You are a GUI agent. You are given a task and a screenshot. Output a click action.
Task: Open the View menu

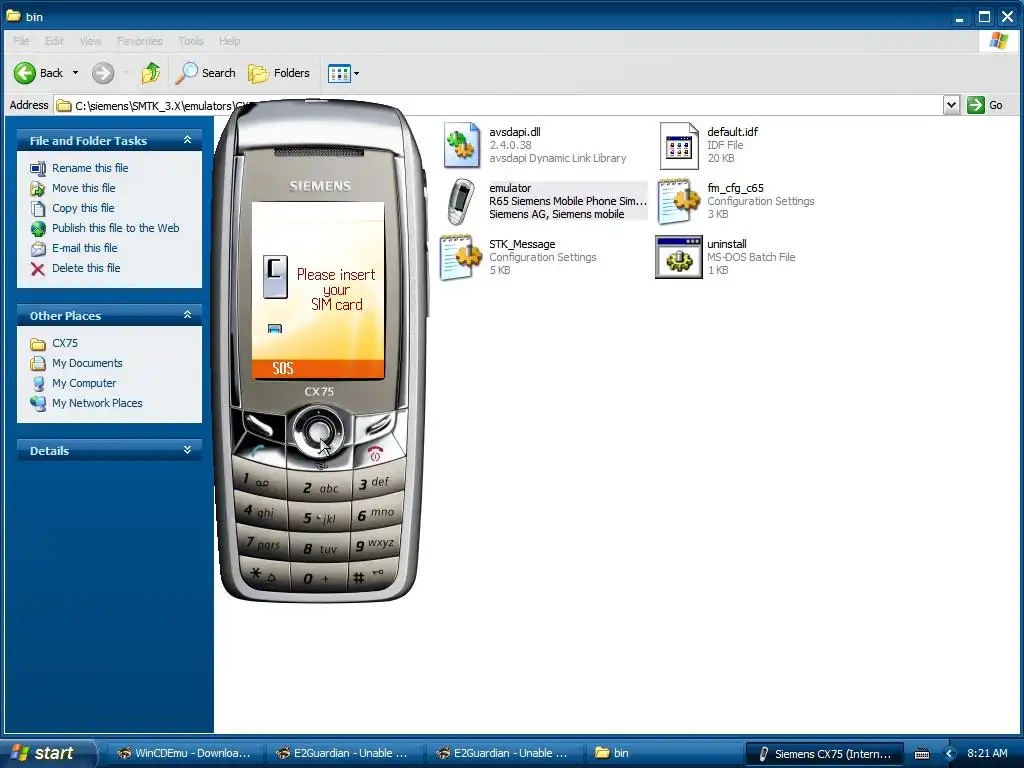coord(90,40)
